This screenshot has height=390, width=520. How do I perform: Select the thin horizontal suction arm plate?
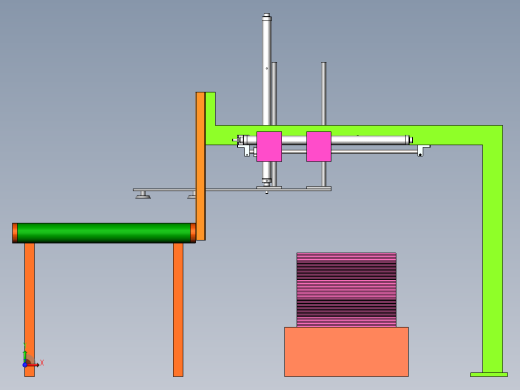coord(232,189)
